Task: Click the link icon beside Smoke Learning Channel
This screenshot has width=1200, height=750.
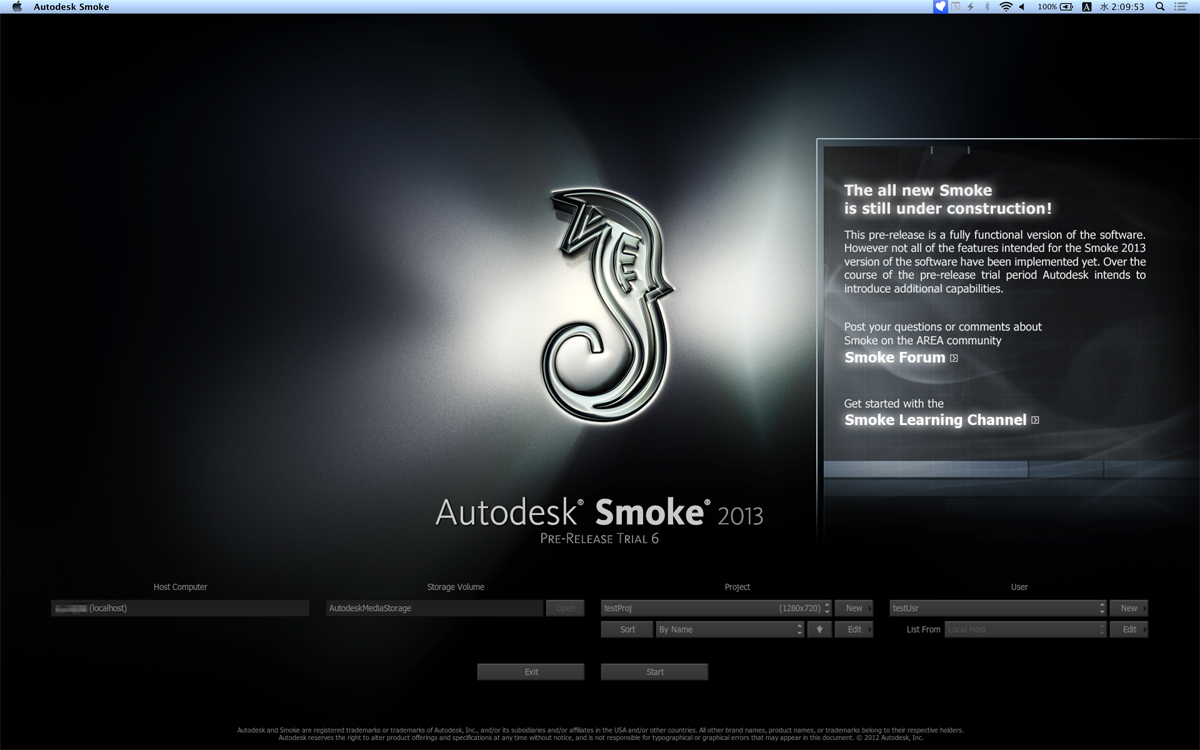Action: 1036,420
